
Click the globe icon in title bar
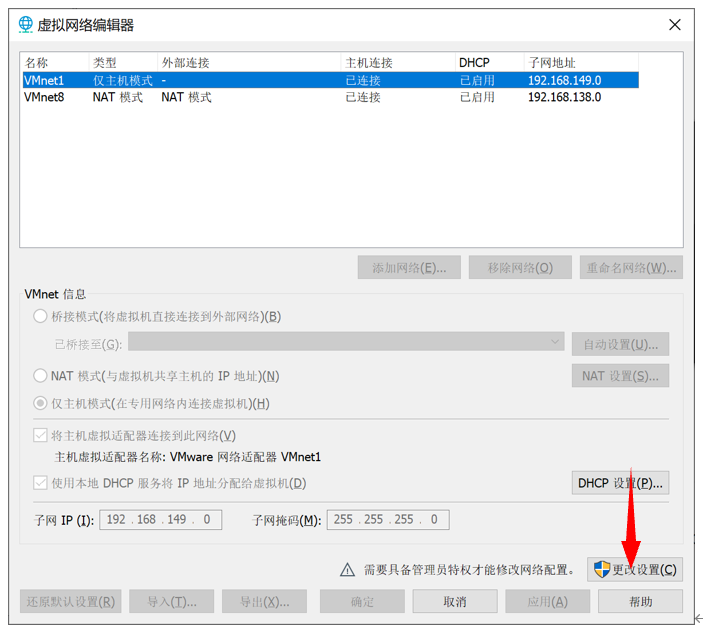coord(26,25)
